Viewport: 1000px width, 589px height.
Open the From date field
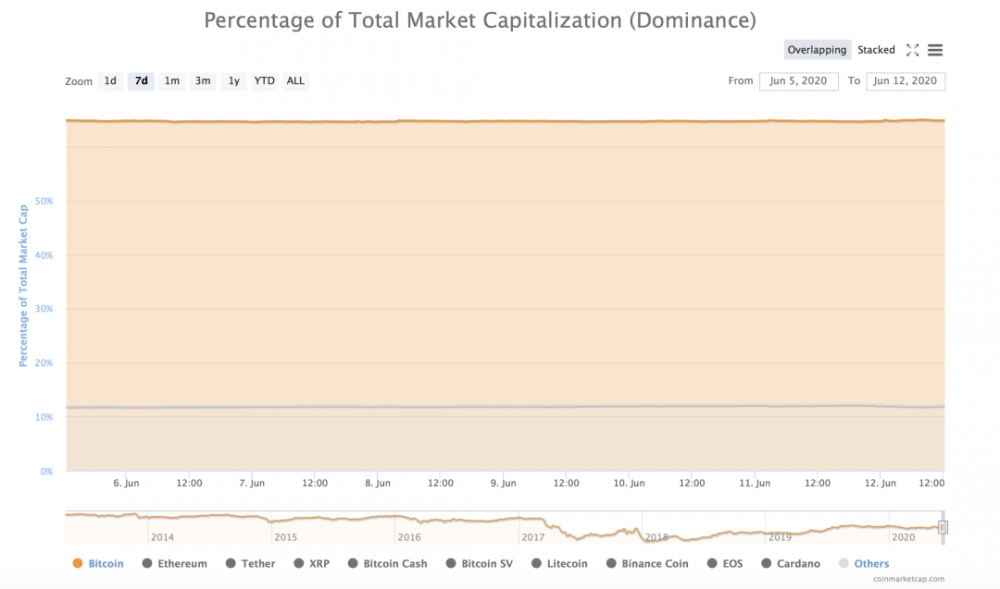click(x=798, y=81)
